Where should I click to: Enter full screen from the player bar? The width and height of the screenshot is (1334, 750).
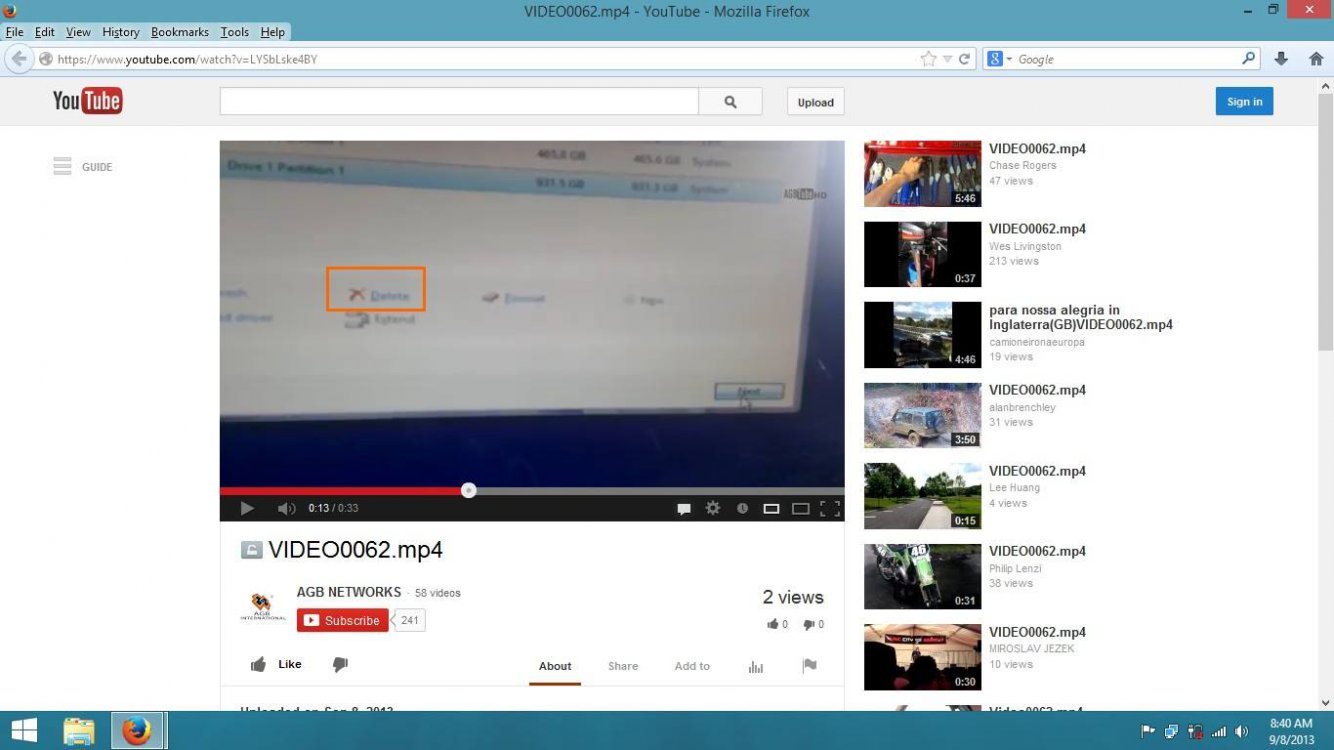(830, 508)
